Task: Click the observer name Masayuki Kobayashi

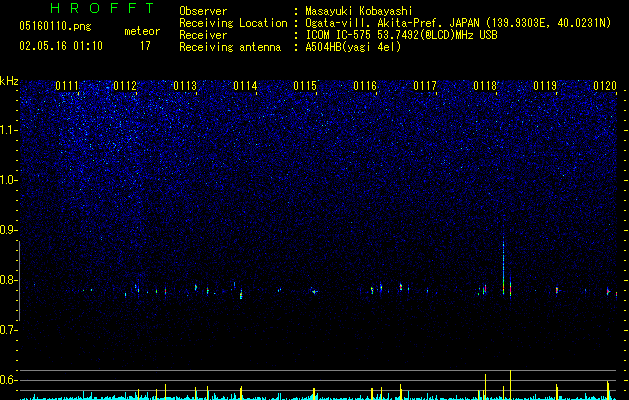Action: 359,11
